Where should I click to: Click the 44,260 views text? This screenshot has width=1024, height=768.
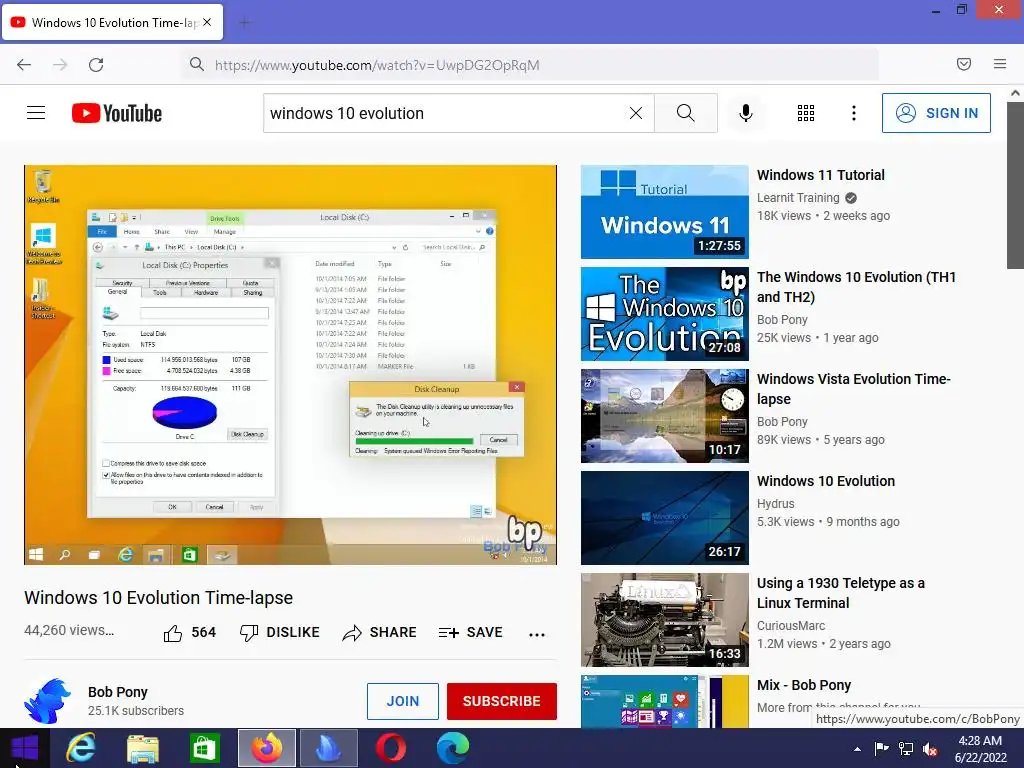pos(69,630)
